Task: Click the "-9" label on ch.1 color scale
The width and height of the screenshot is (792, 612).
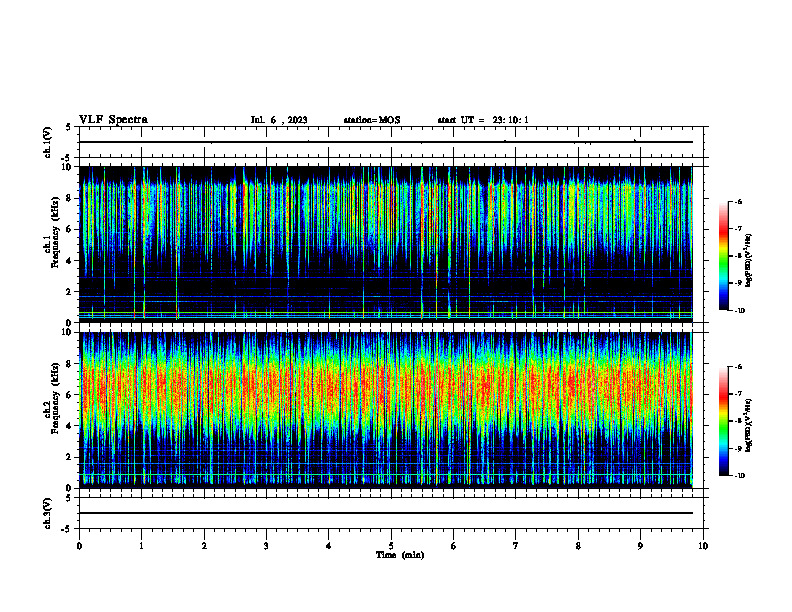Action: [x=738, y=283]
